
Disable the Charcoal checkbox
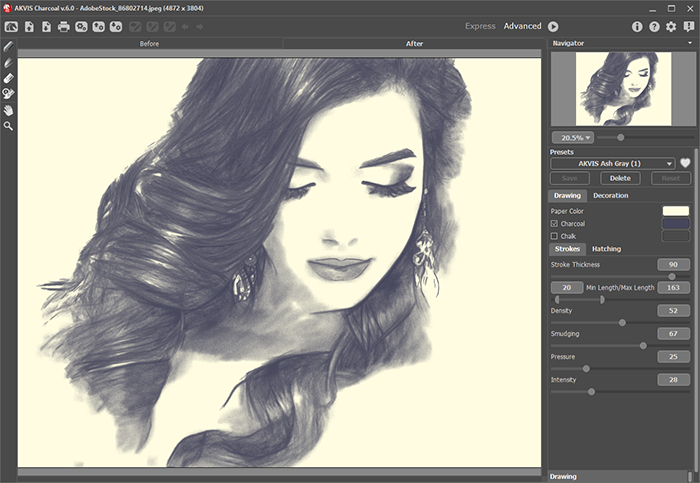[555, 224]
